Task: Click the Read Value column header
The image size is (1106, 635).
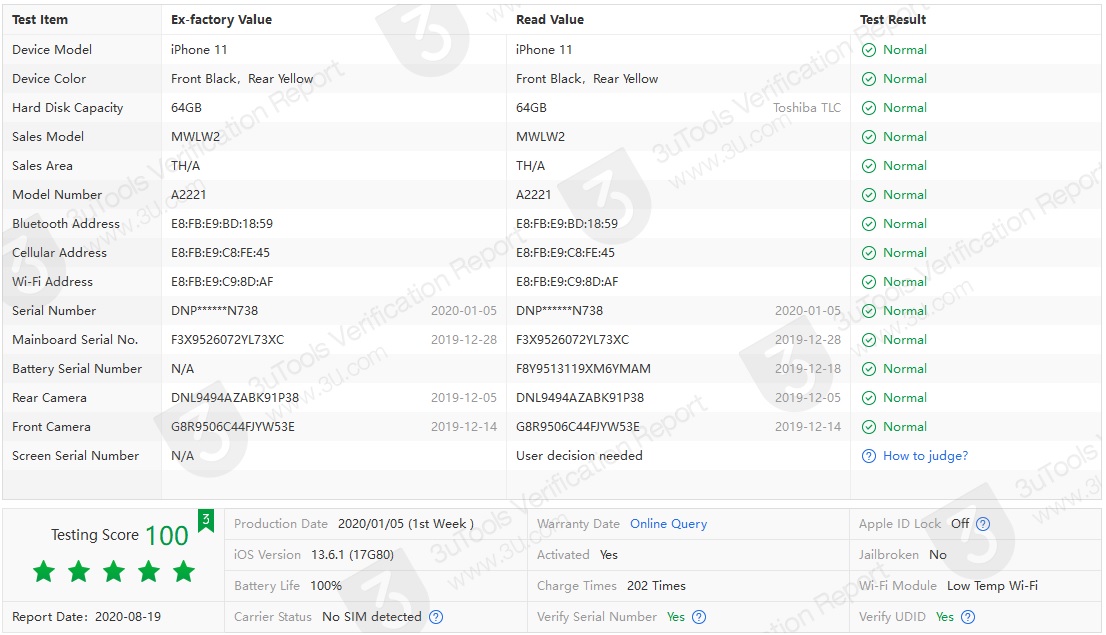Action: point(549,20)
